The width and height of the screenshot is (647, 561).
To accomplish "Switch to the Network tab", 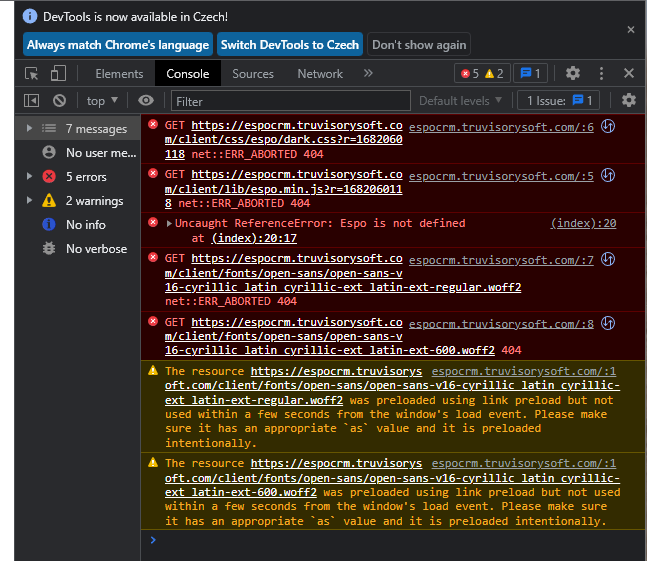I will point(320,73).
